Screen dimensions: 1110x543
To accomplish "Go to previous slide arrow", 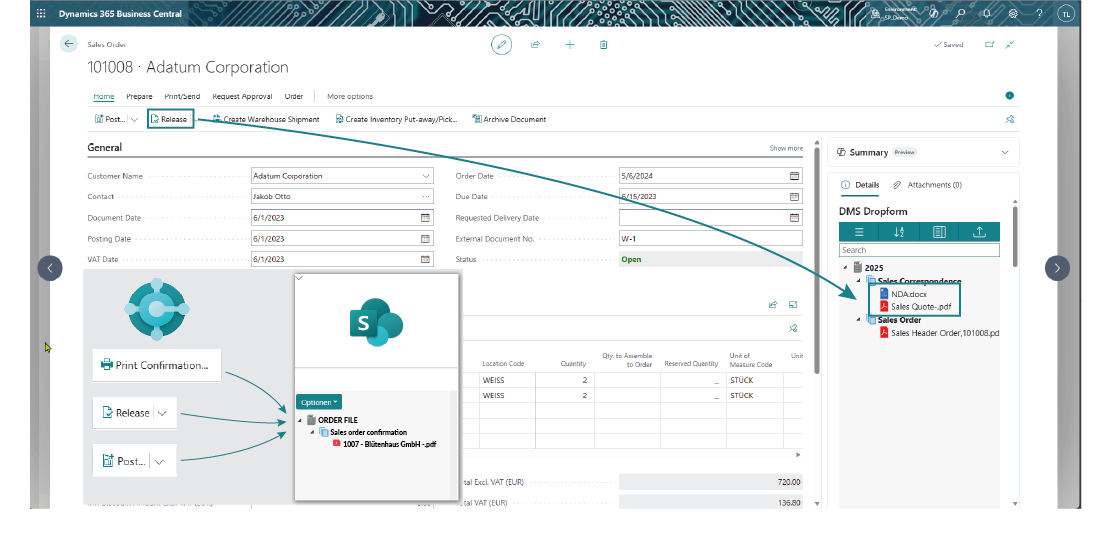I will pyautogui.click(x=50, y=268).
